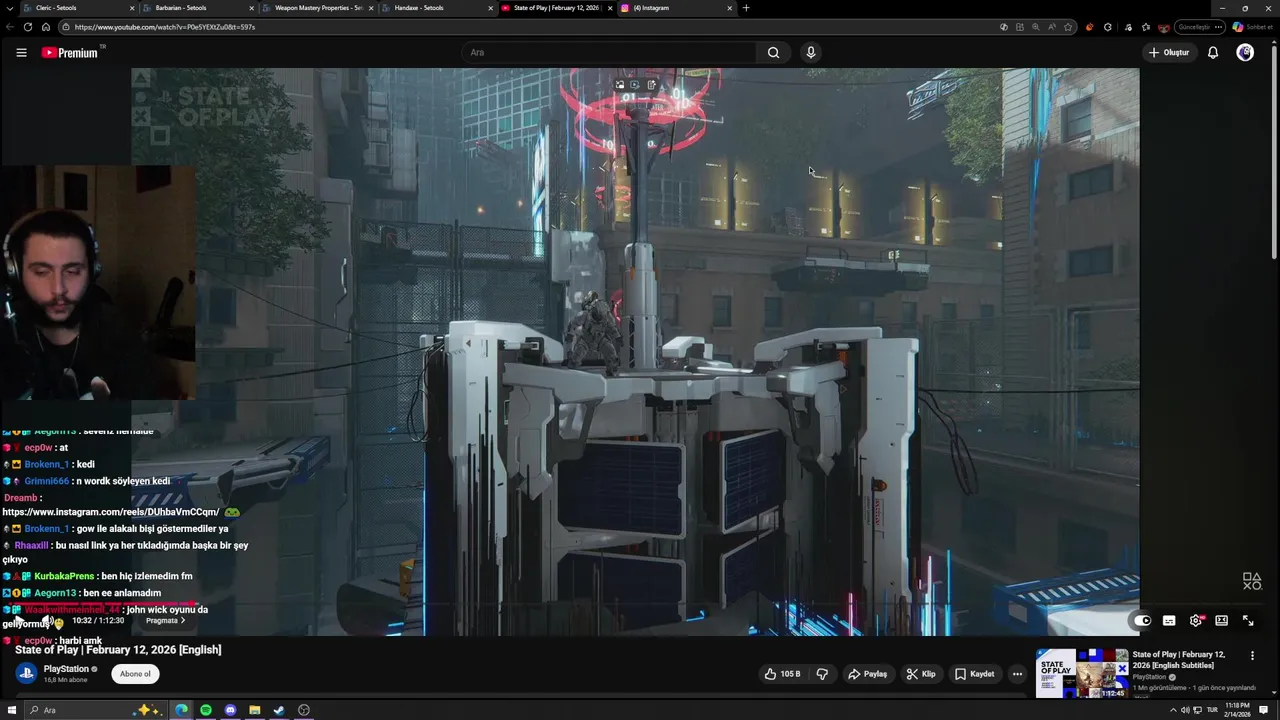Add page to favorites star icon

click(x=1068, y=27)
